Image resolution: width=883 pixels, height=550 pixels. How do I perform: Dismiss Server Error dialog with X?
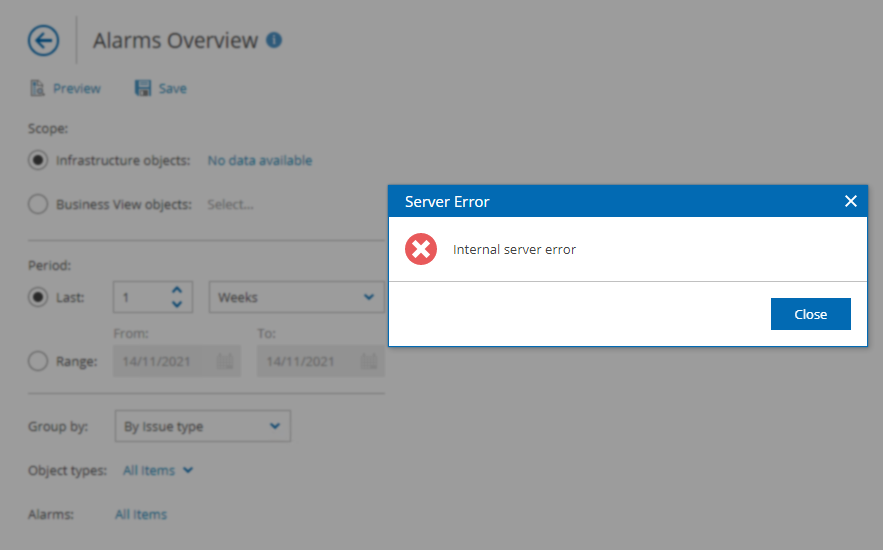[x=851, y=201]
